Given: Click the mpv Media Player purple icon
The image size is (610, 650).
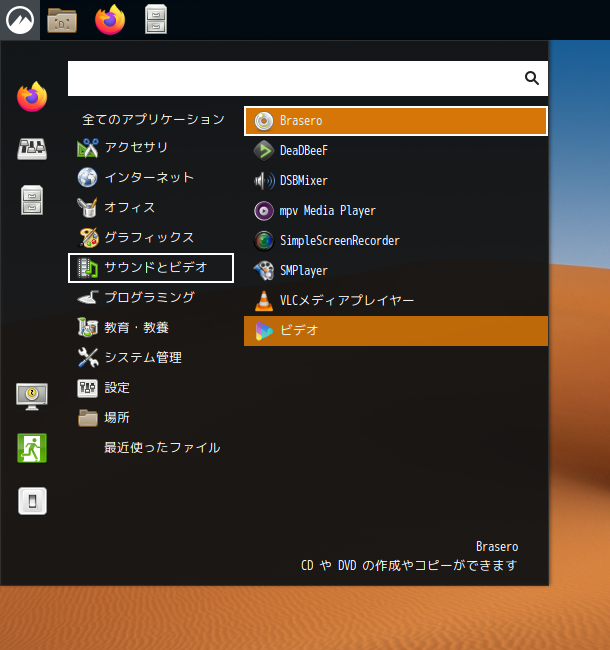Looking at the screenshot, I should 264,211.
